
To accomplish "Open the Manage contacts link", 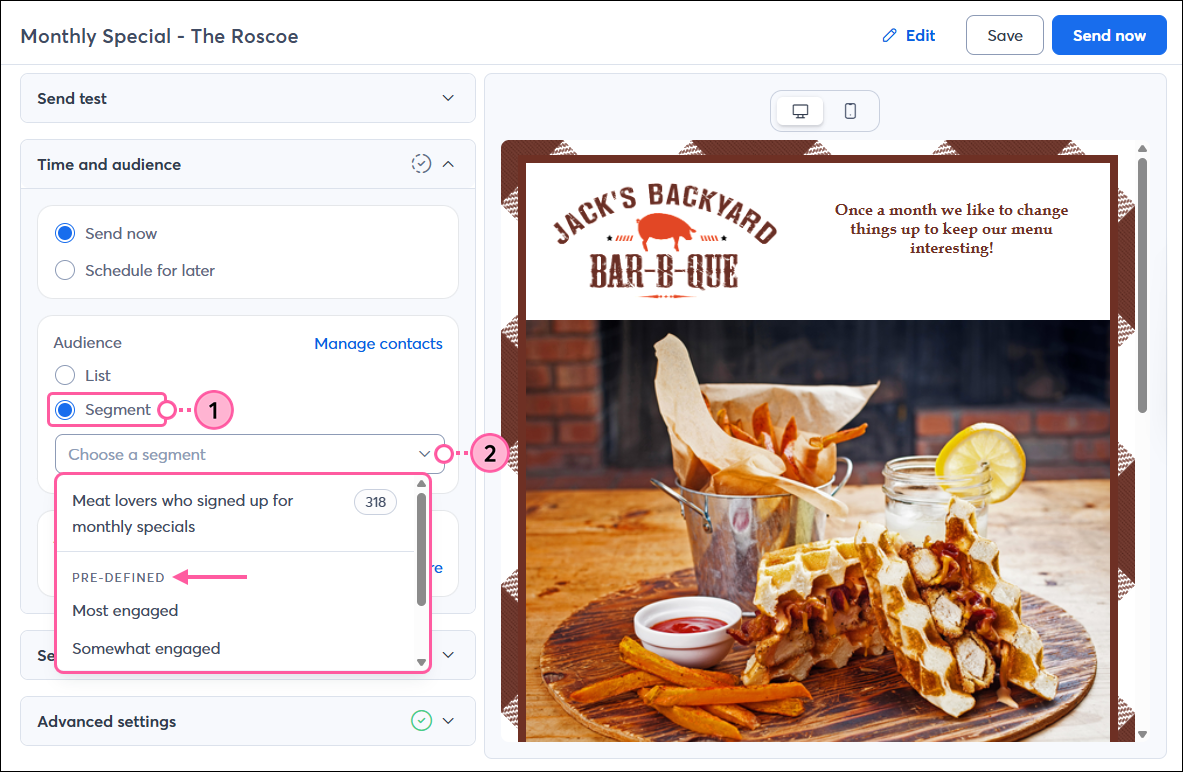I will [378, 343].
